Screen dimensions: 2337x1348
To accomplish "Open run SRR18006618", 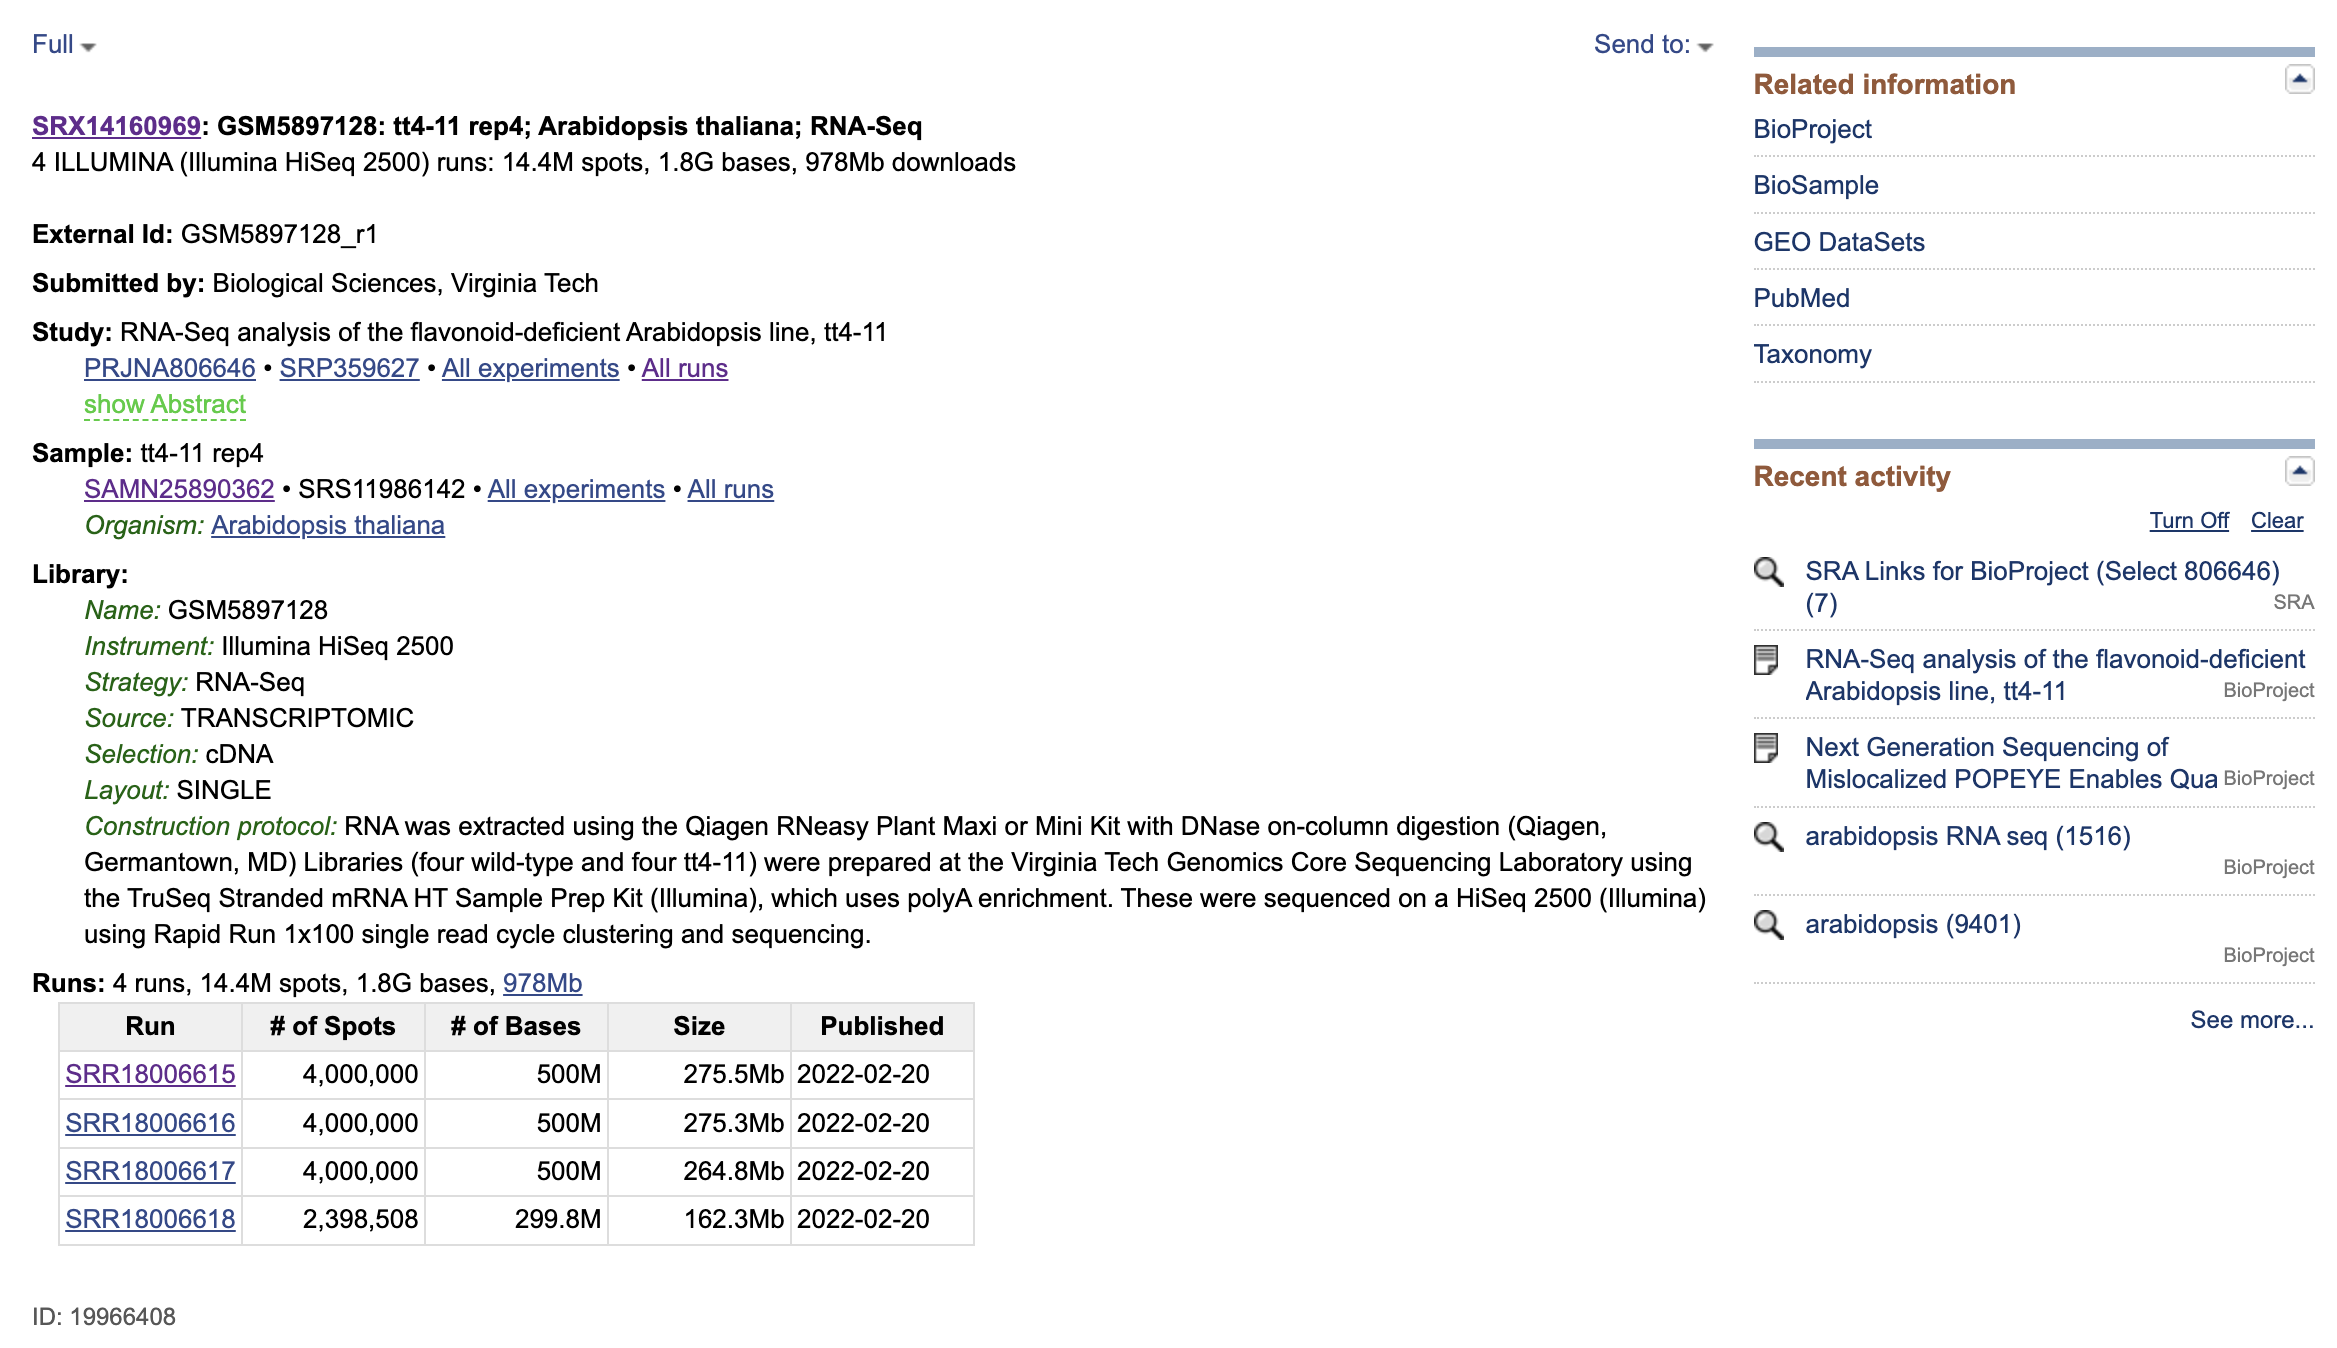I will [150, 1219].
